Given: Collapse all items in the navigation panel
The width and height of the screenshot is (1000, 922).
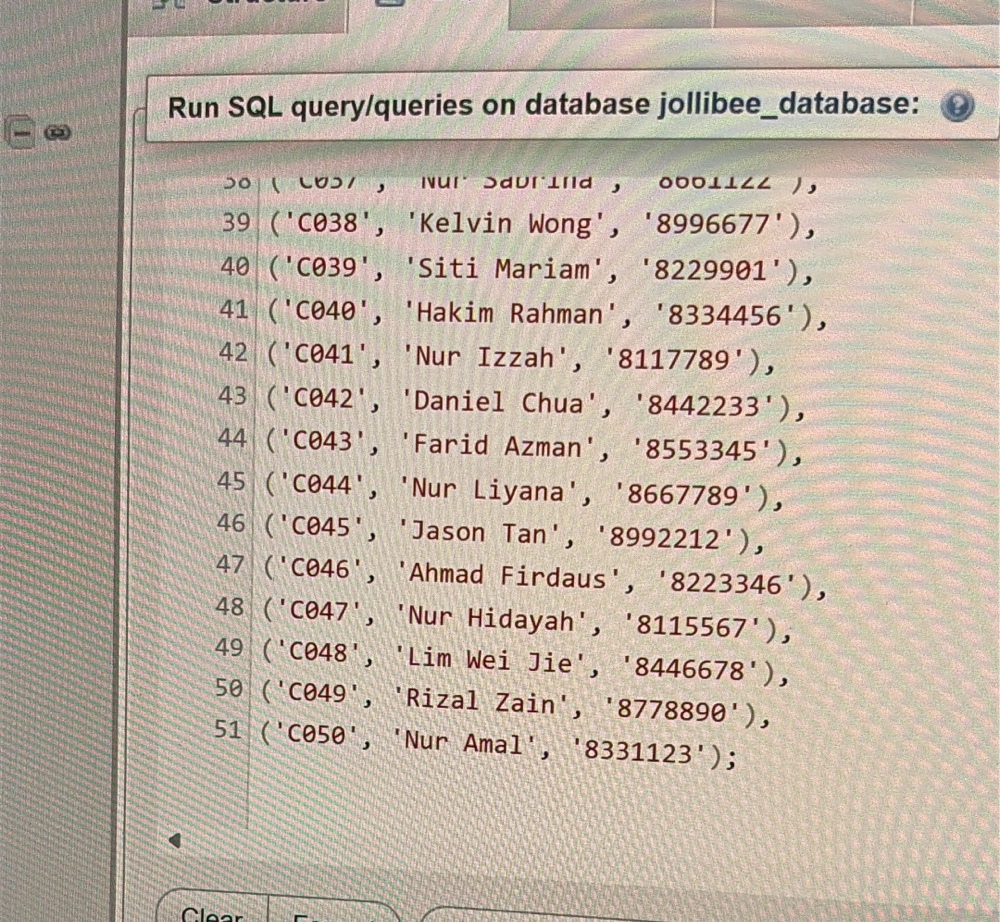Looking at the screenshot, I should (x=22, y=133).
